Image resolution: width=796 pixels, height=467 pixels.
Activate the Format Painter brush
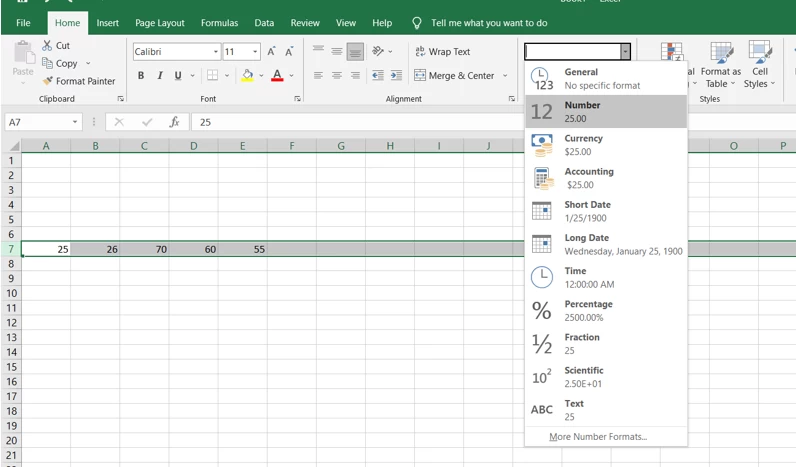point(48,81)
